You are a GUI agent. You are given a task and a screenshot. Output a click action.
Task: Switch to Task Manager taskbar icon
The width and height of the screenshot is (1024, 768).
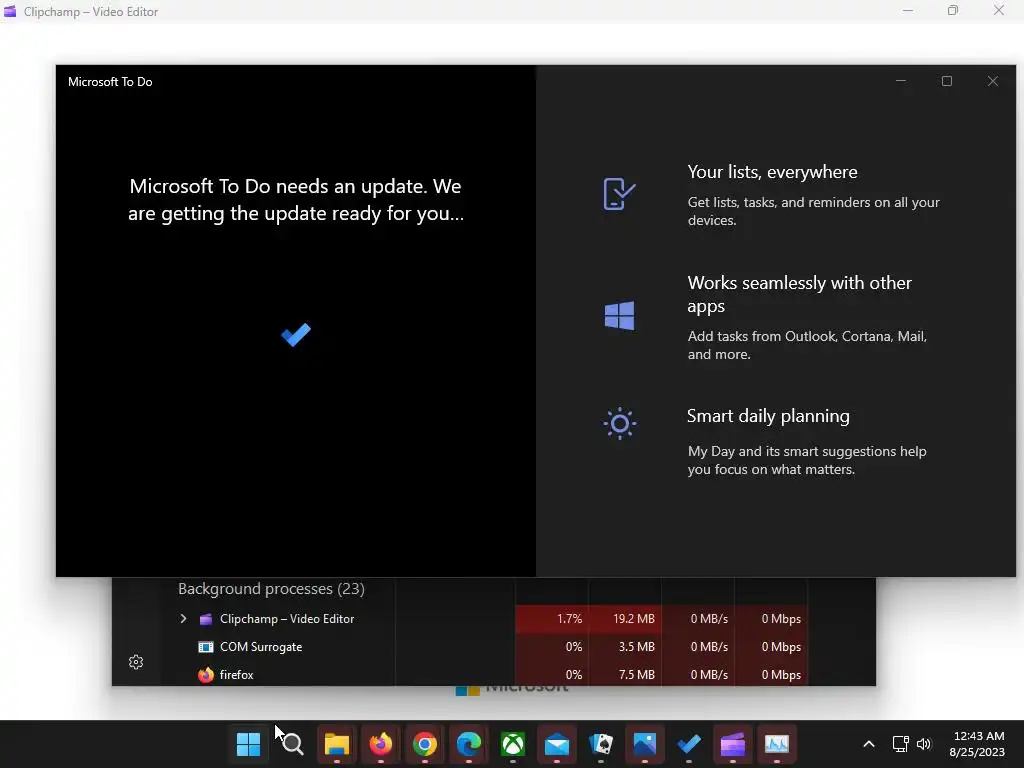(x=776, y=744)
